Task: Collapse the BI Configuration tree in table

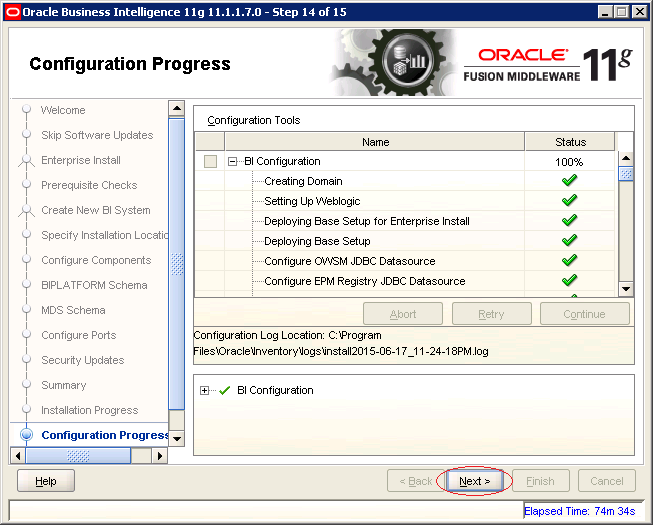Action: [x=232, y=162]
